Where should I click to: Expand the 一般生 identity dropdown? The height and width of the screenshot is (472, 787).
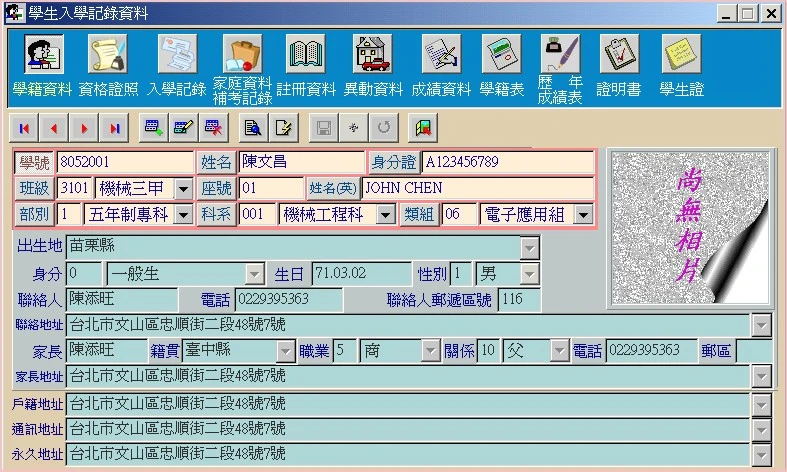click(254, 274)
